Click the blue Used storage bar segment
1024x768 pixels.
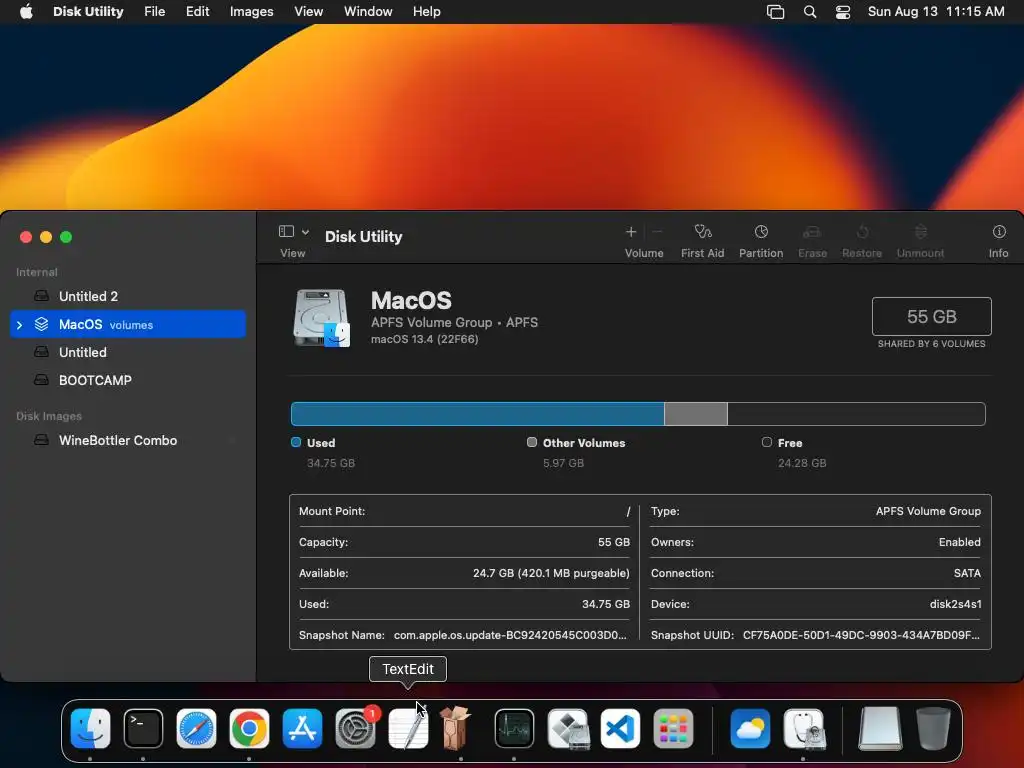click(477, 414)
